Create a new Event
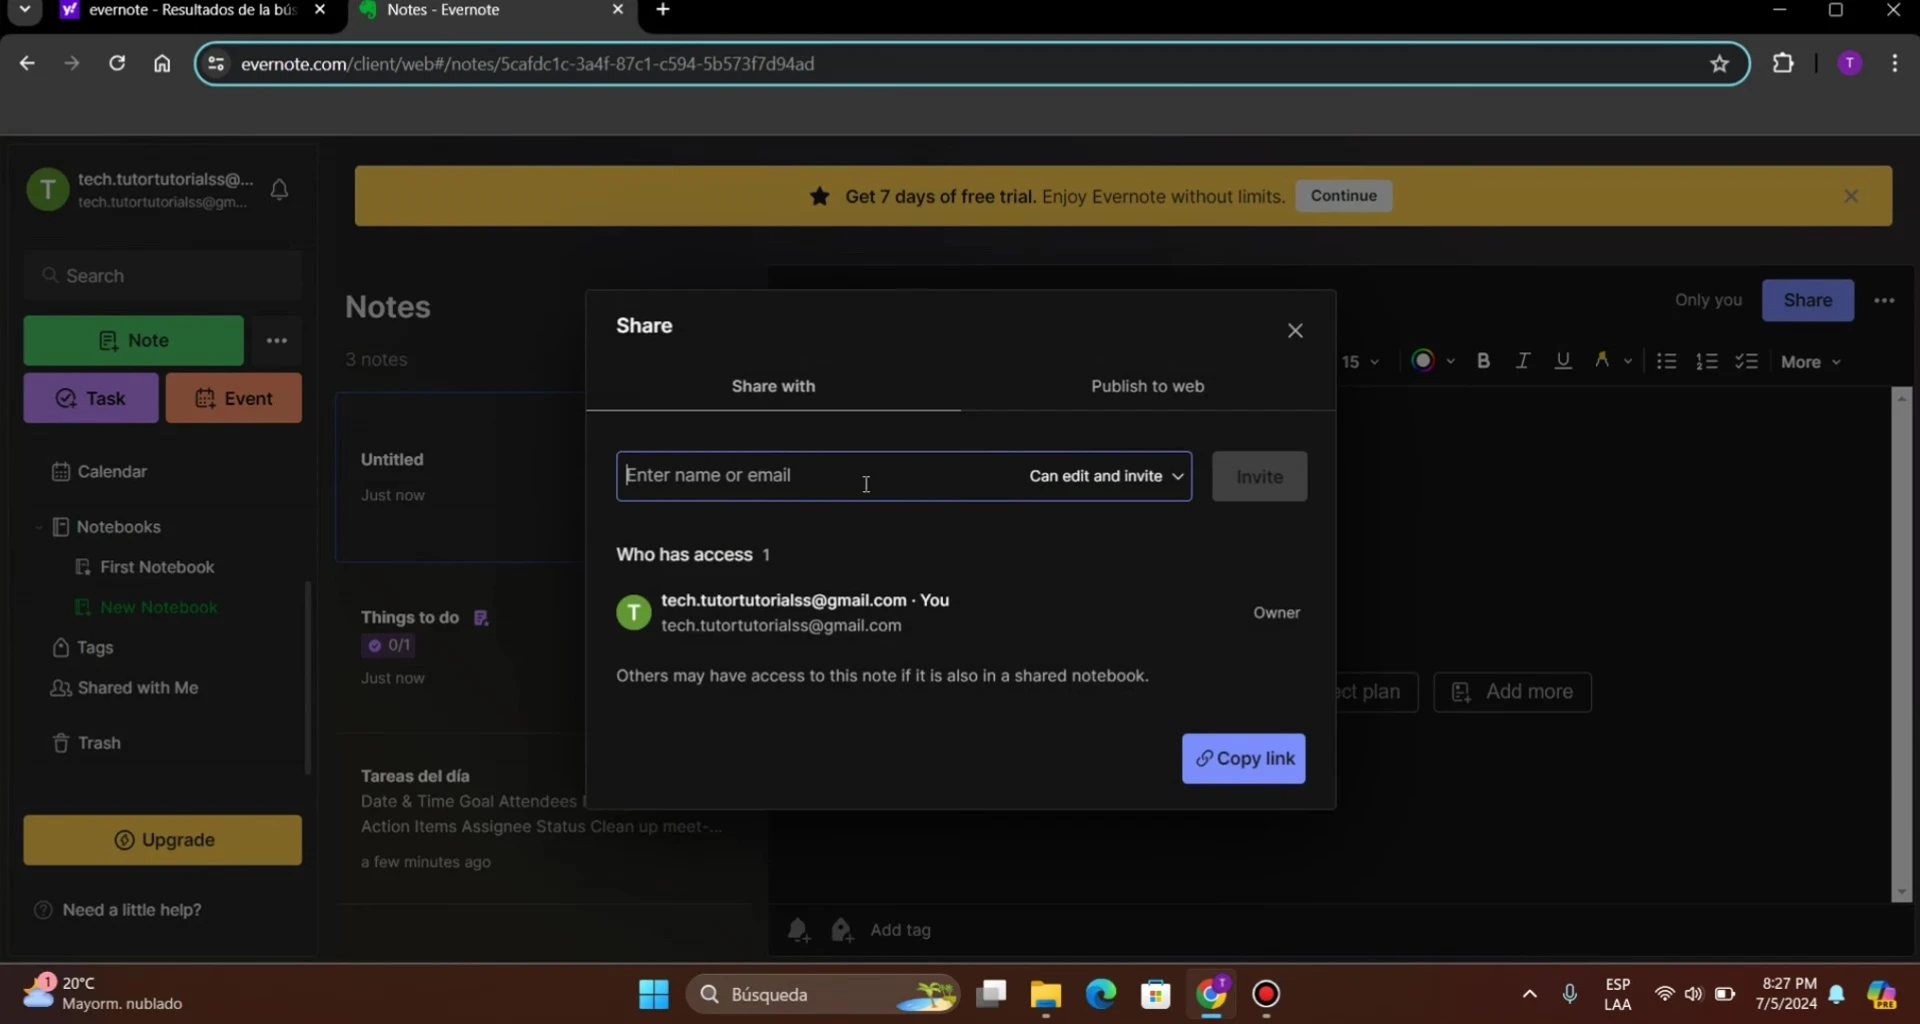 click(234, 398)
